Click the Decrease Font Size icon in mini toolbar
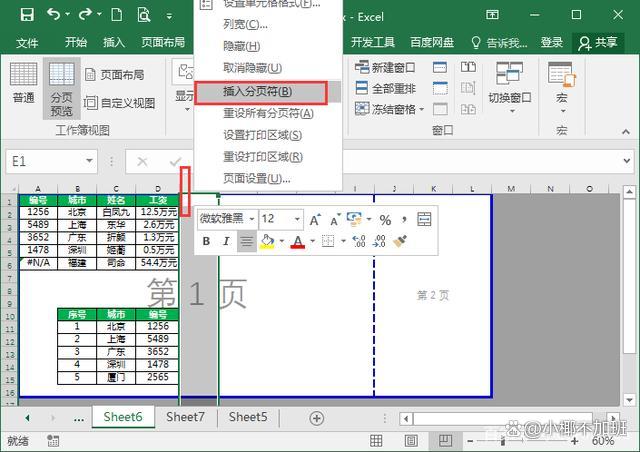This screenshot has width=640, height=452. pyautogui.click(x=336, y=220)
